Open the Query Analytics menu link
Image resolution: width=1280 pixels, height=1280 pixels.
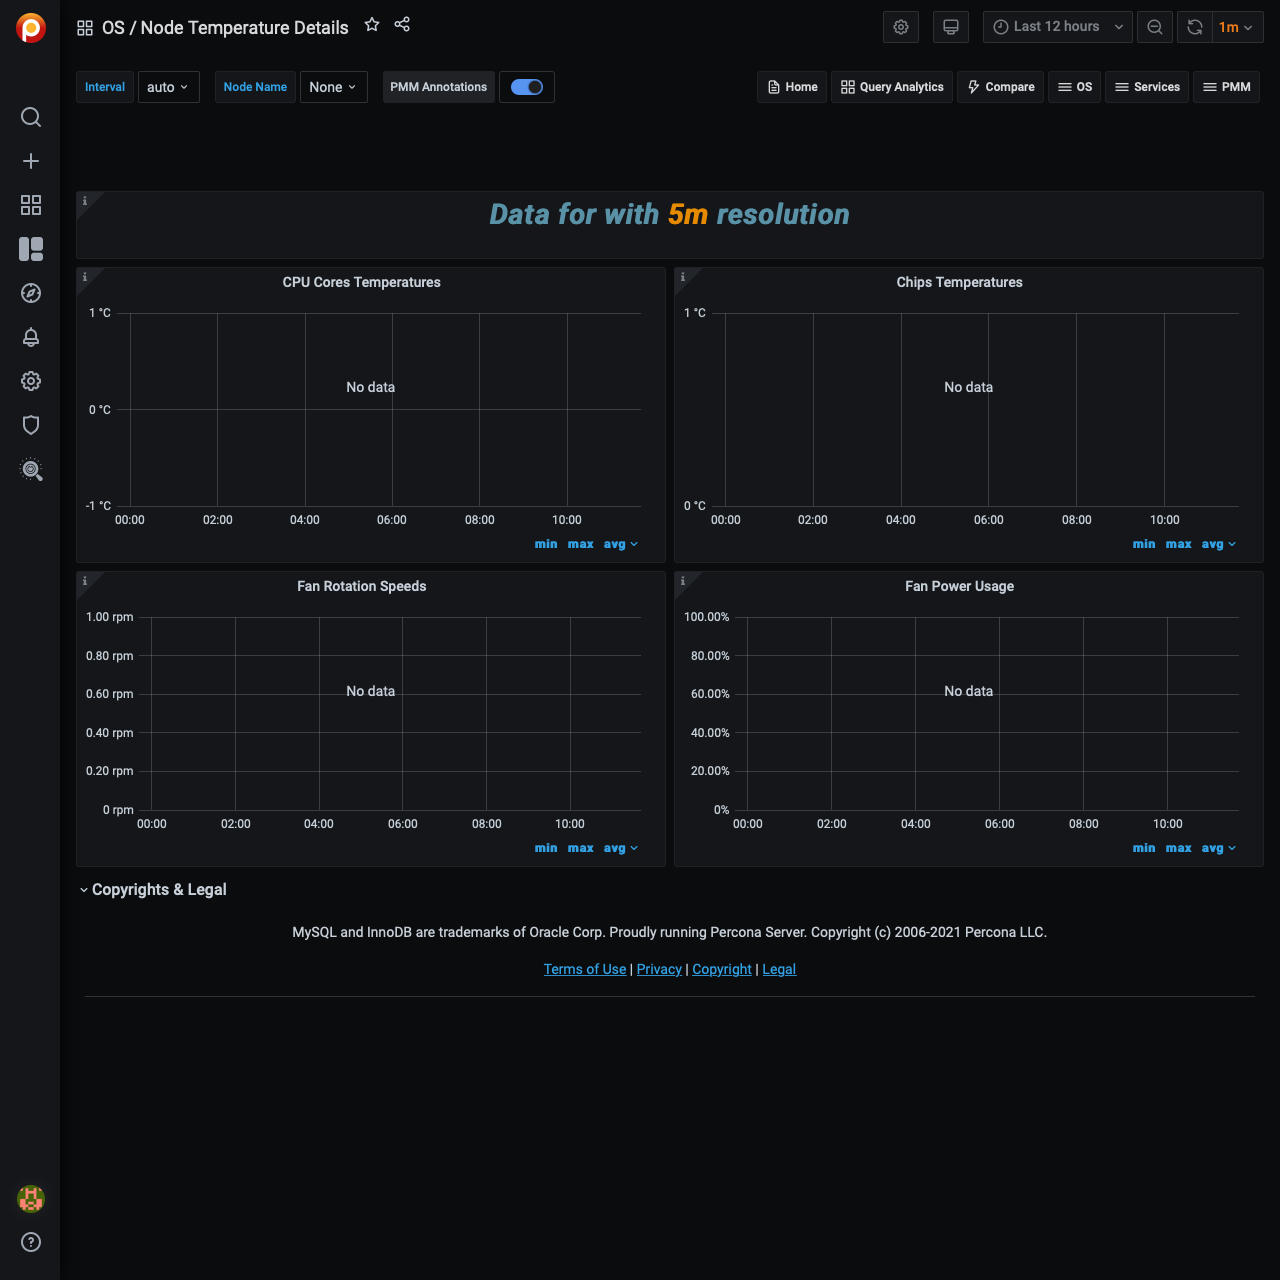[892, 87]
